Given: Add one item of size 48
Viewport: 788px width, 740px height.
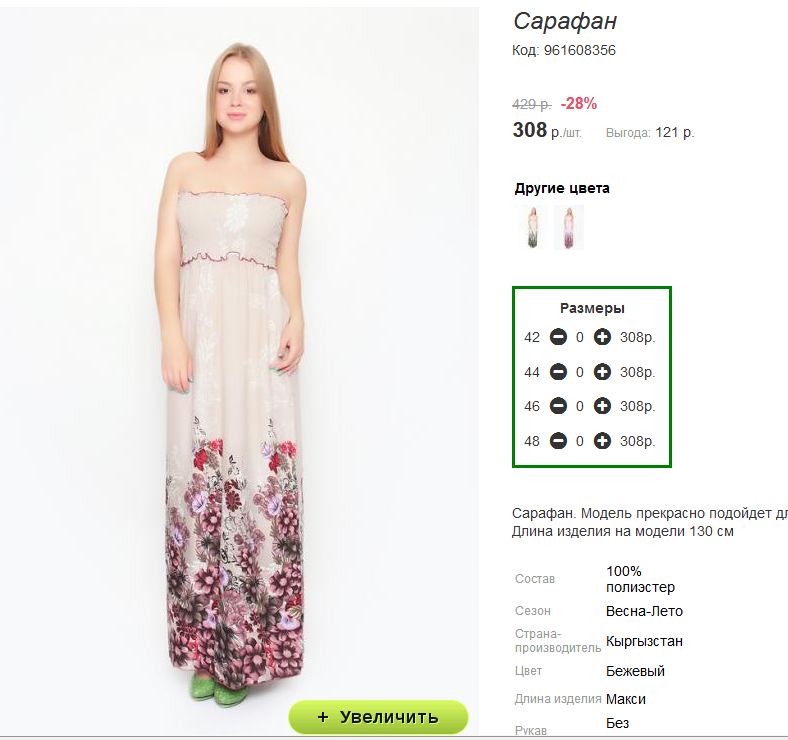Looking at the screenshot, I should [602, 441].
